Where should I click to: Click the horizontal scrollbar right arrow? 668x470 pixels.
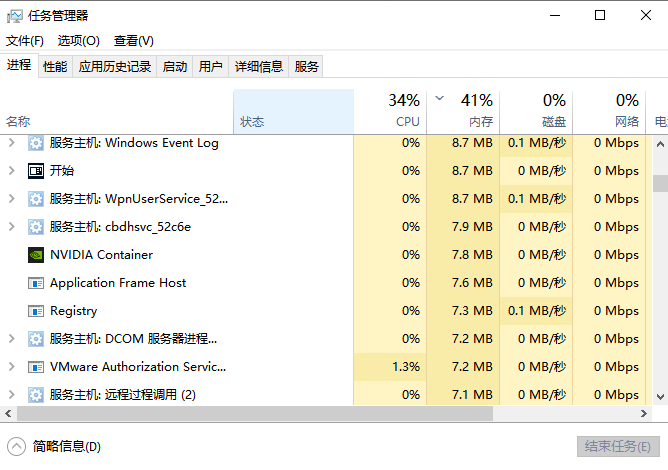click(644, 413)
